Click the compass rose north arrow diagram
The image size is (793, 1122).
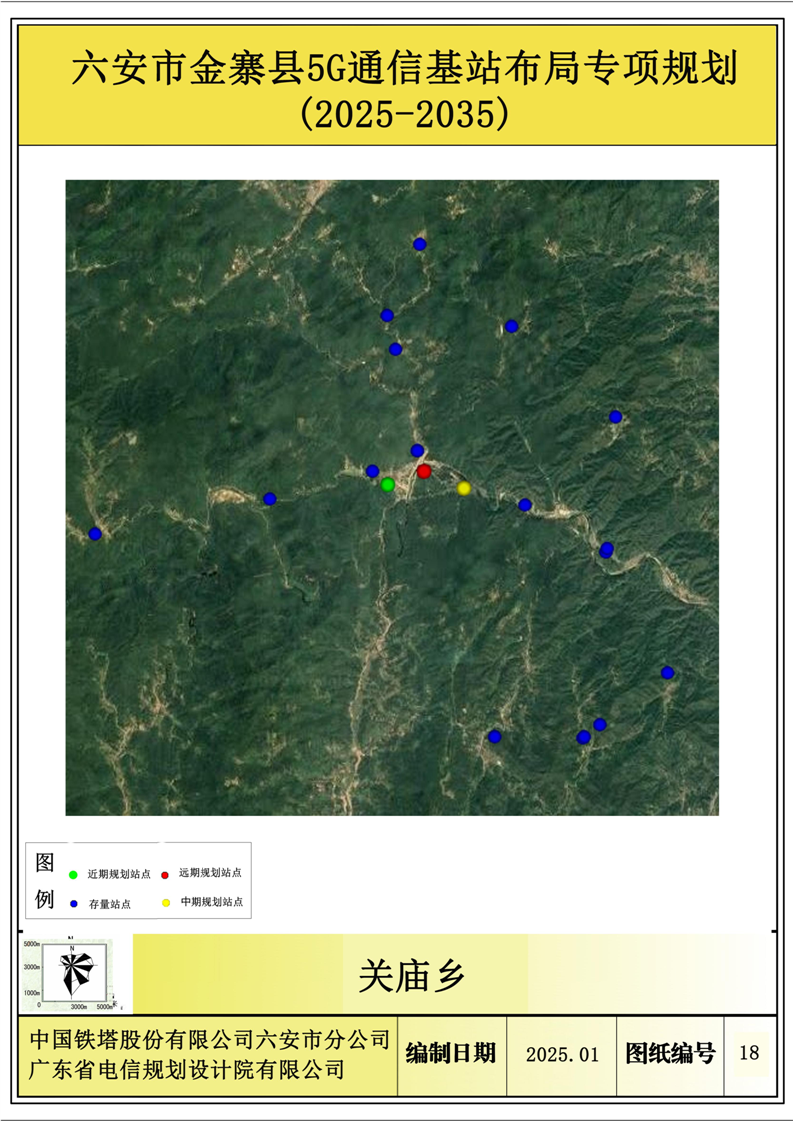tap(76, 972)
